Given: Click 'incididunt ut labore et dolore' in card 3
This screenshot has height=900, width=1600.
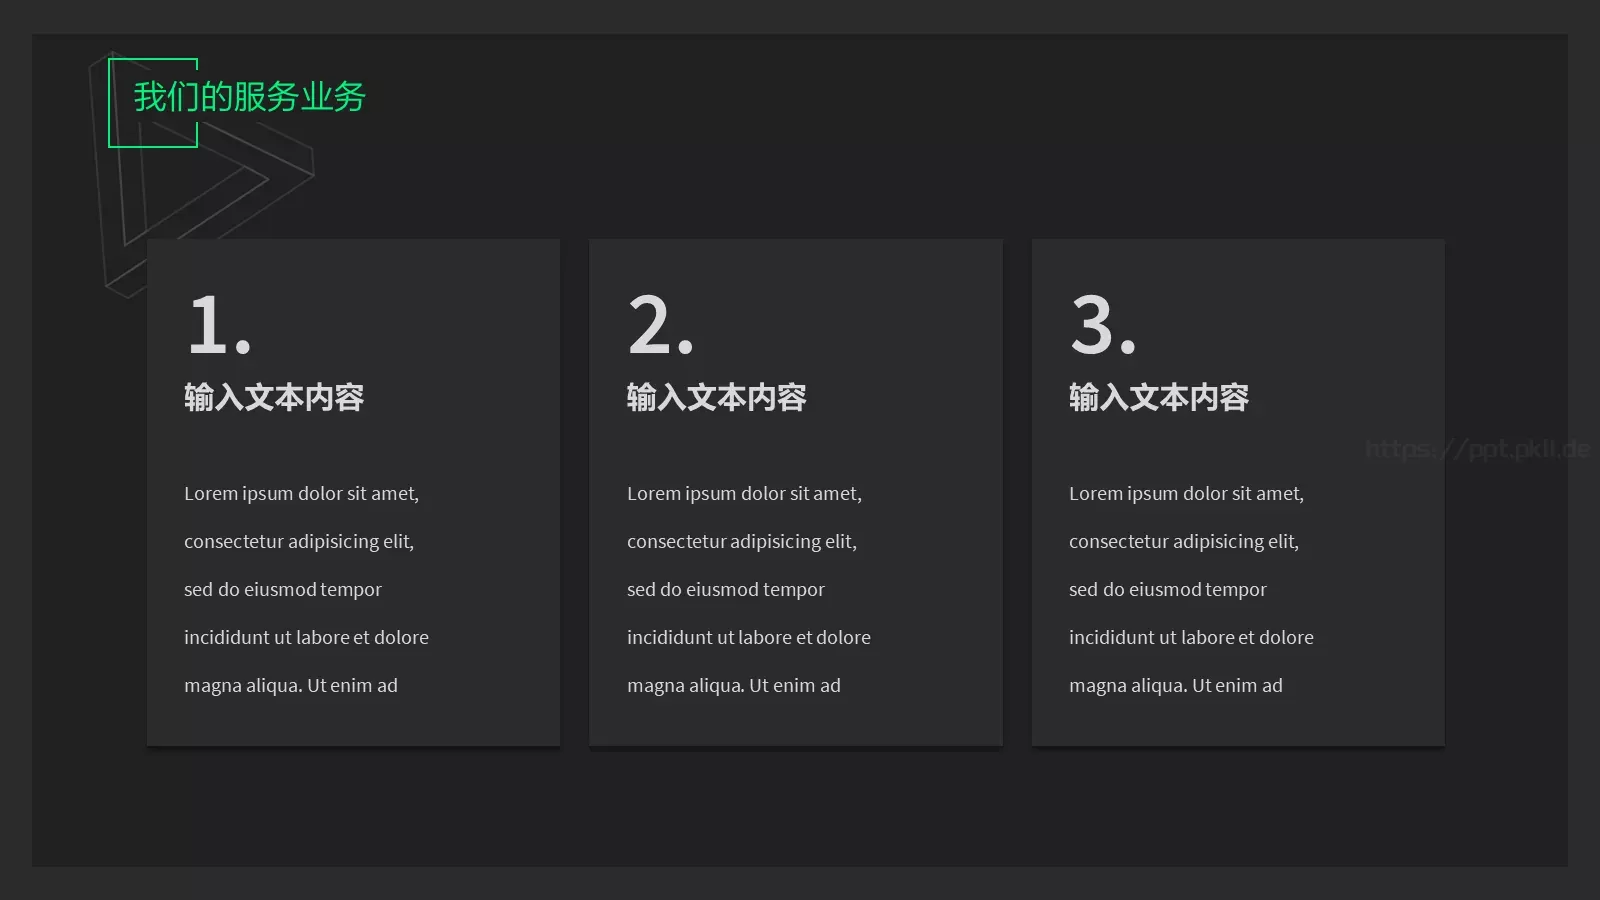Looking at the screenshot, I should point(1191,637).
